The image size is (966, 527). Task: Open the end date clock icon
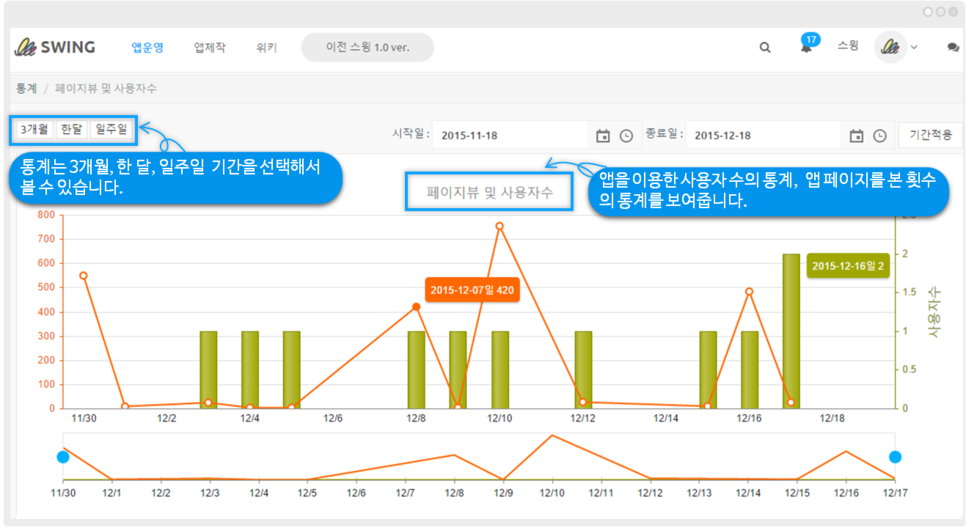tap(880, 136)
